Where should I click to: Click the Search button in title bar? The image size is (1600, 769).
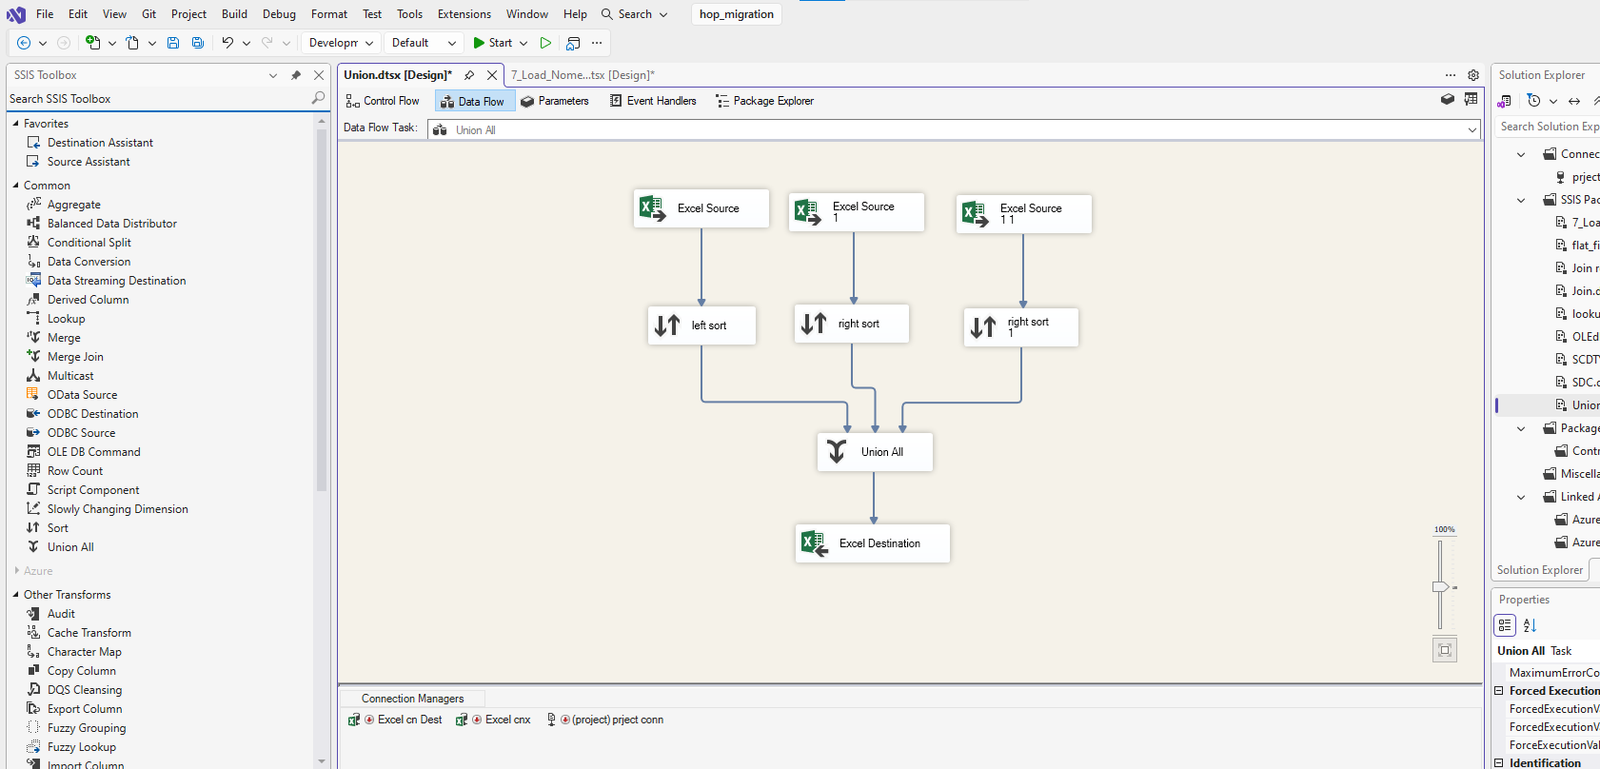634,14
